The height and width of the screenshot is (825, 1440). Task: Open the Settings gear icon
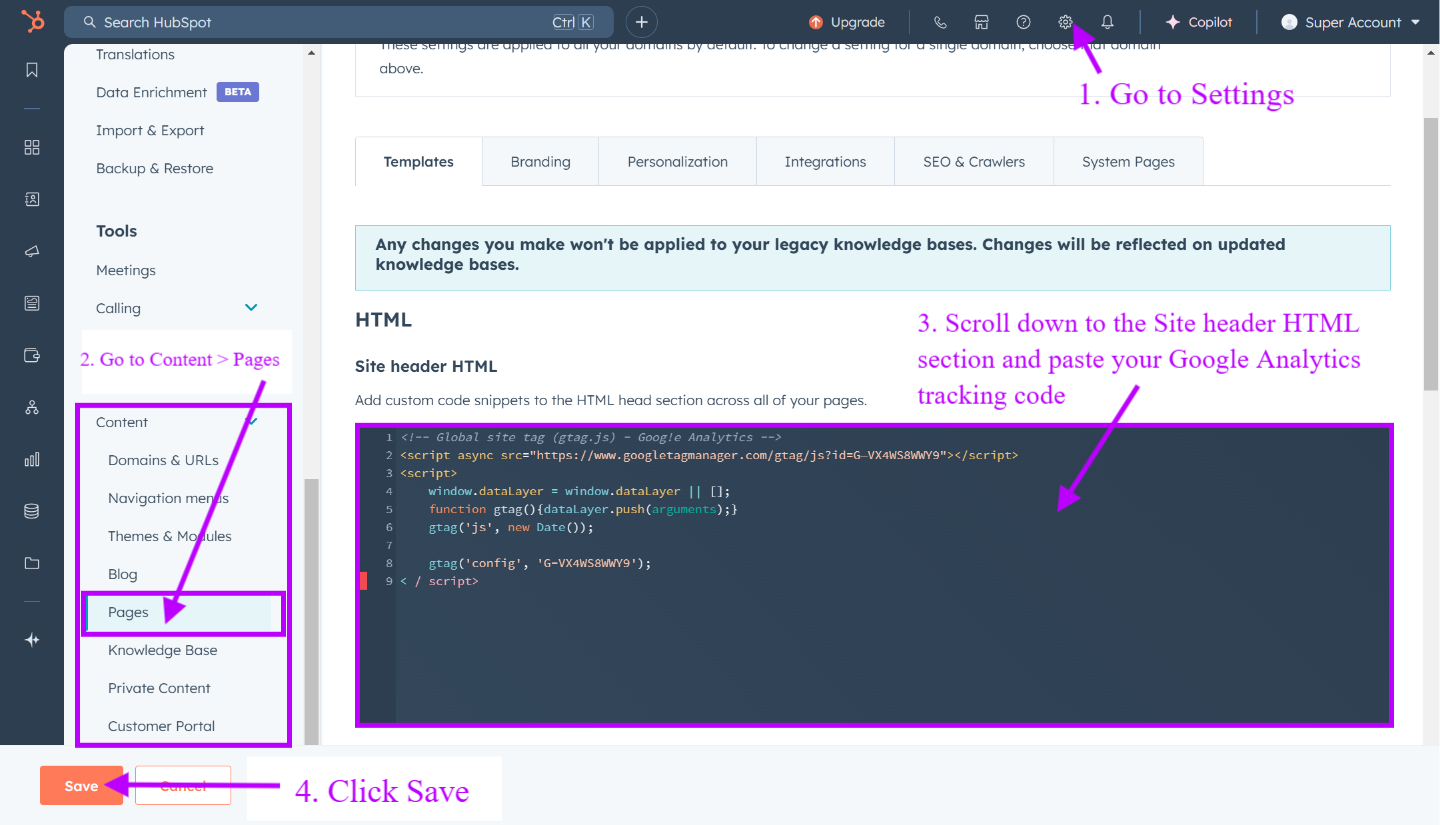1065,22
